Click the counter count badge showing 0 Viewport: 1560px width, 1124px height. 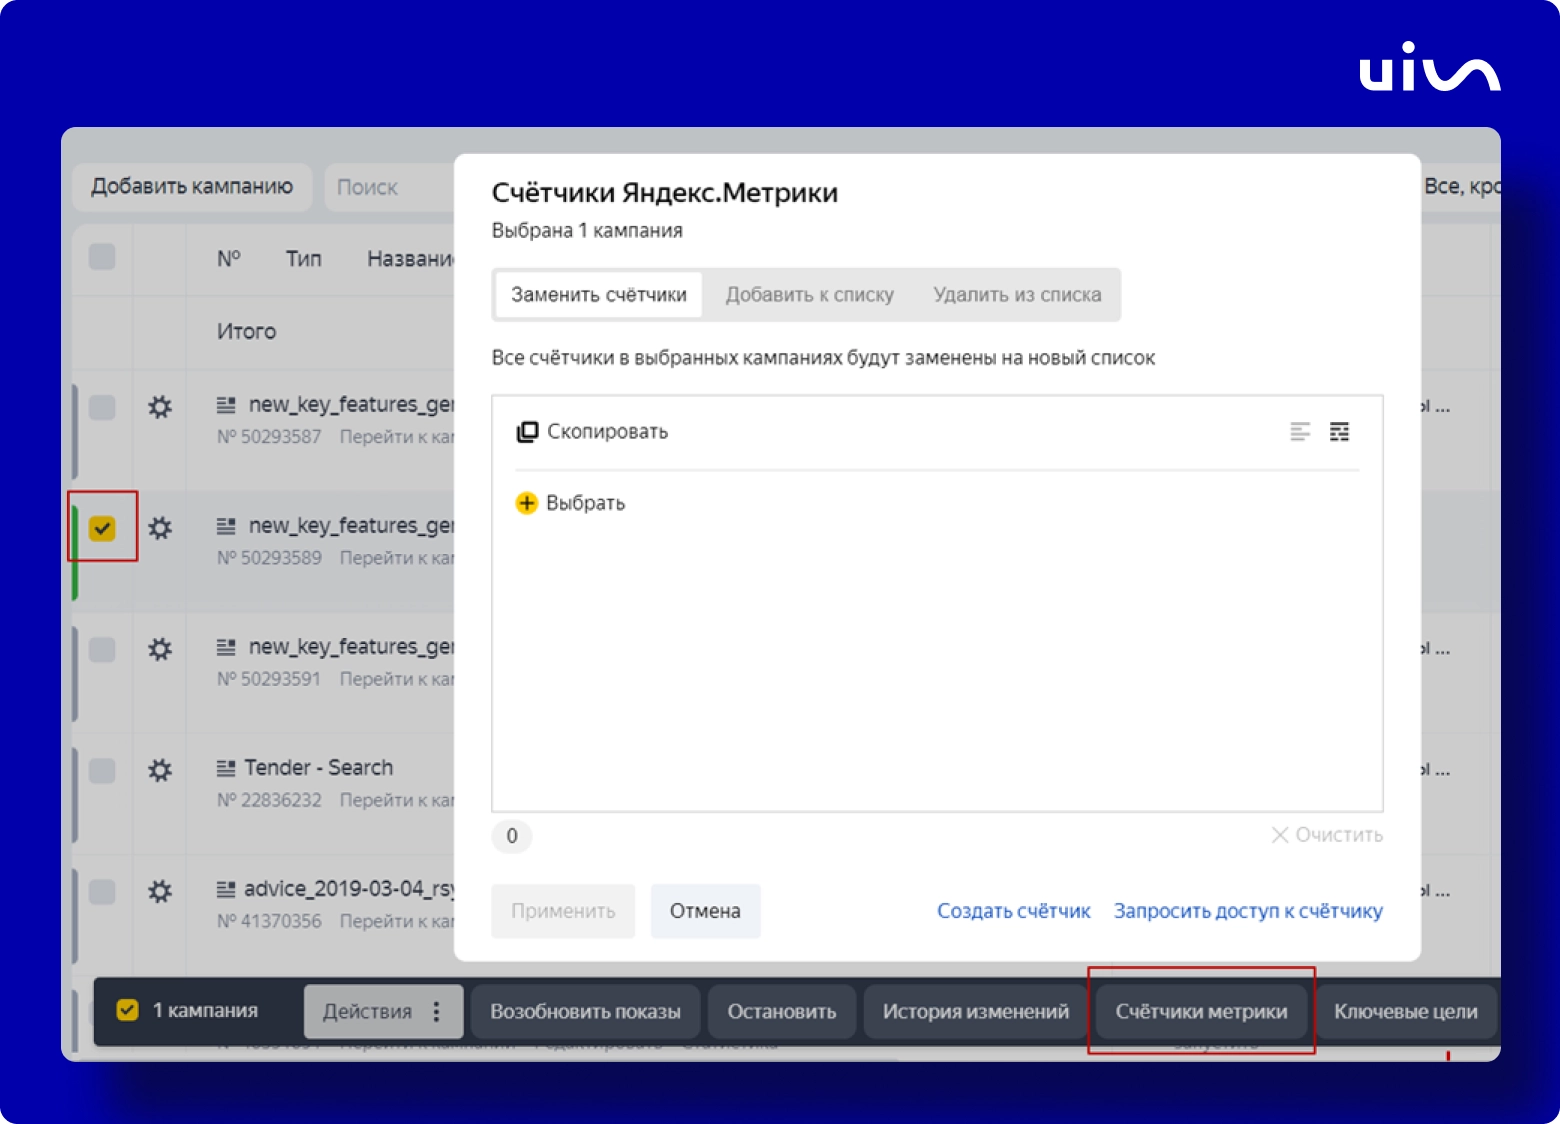pyautogui.click(x=512, y=836)
